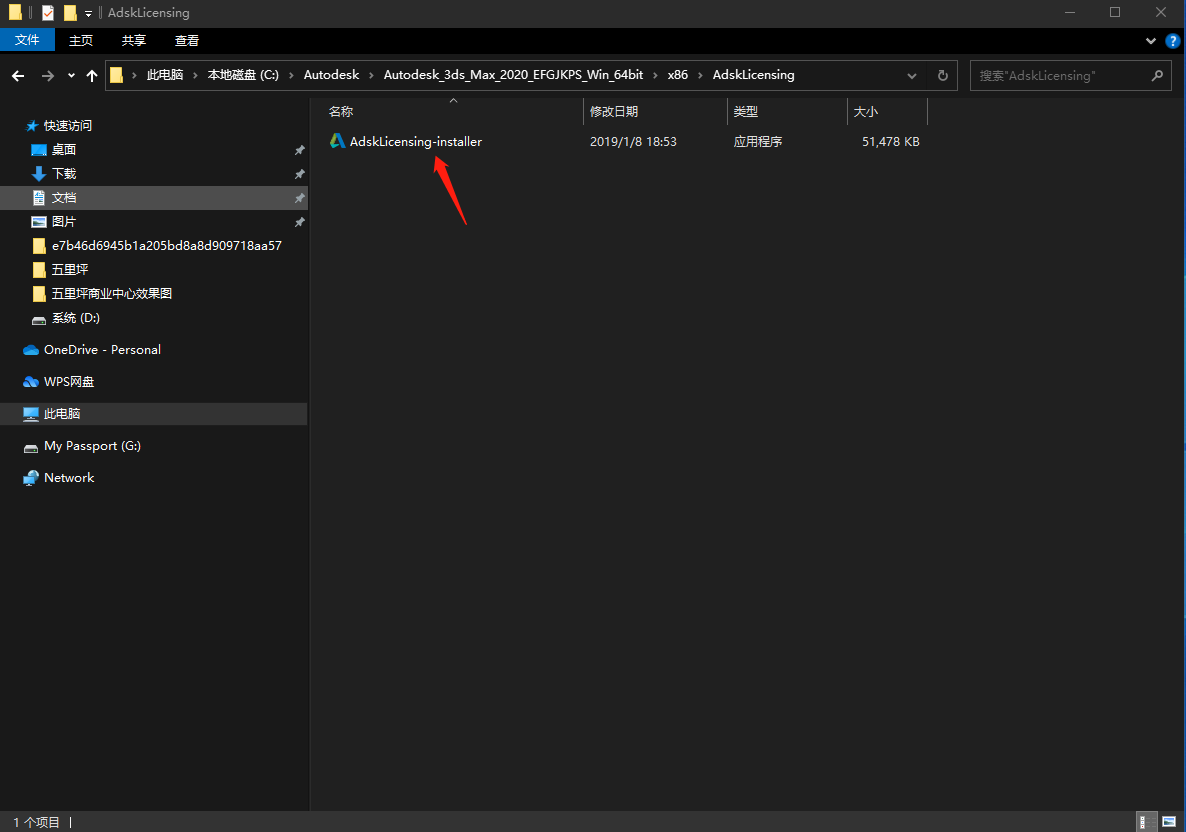Click the search magnifier icon
The height and width of the screenshot is (832, 1186).
click(1157, 76)
